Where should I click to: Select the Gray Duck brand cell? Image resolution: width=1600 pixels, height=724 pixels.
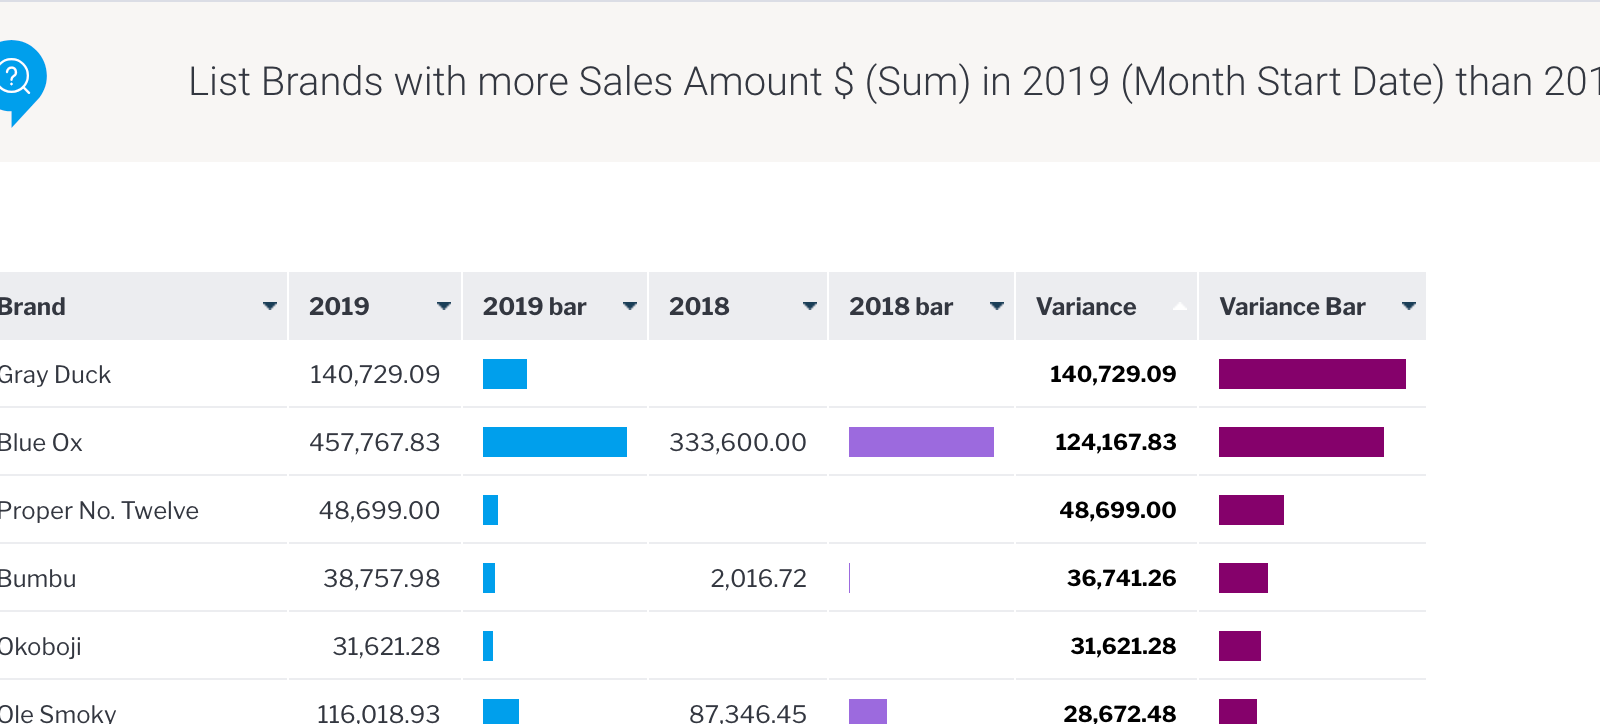pyautogui.click(x=55, y=375)
